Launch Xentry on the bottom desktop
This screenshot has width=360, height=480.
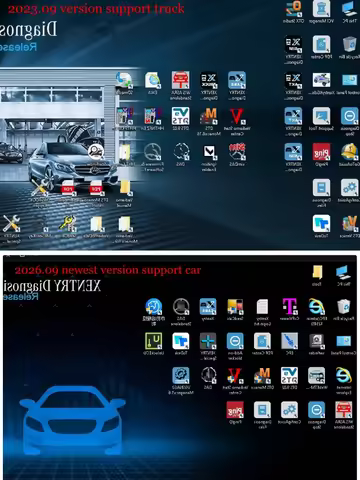point(208,307)
